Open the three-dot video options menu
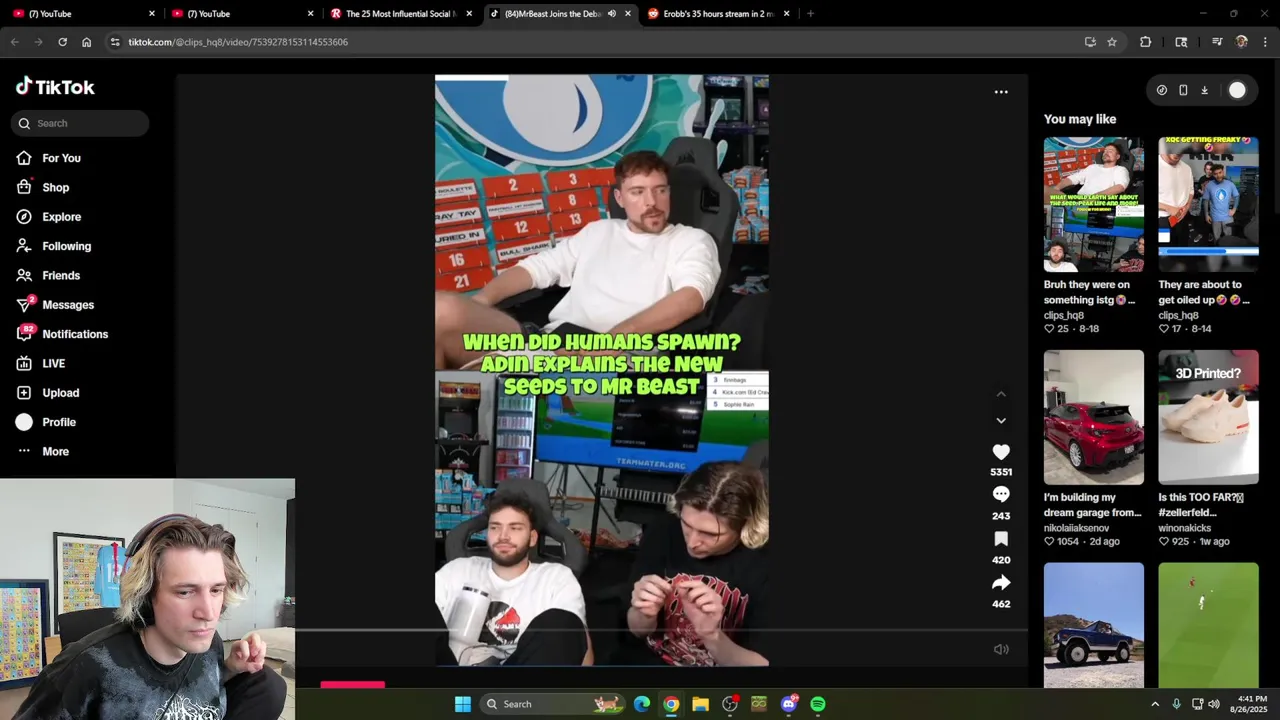This screenshot has width=1280, height=720. [x=1001, y=92]
